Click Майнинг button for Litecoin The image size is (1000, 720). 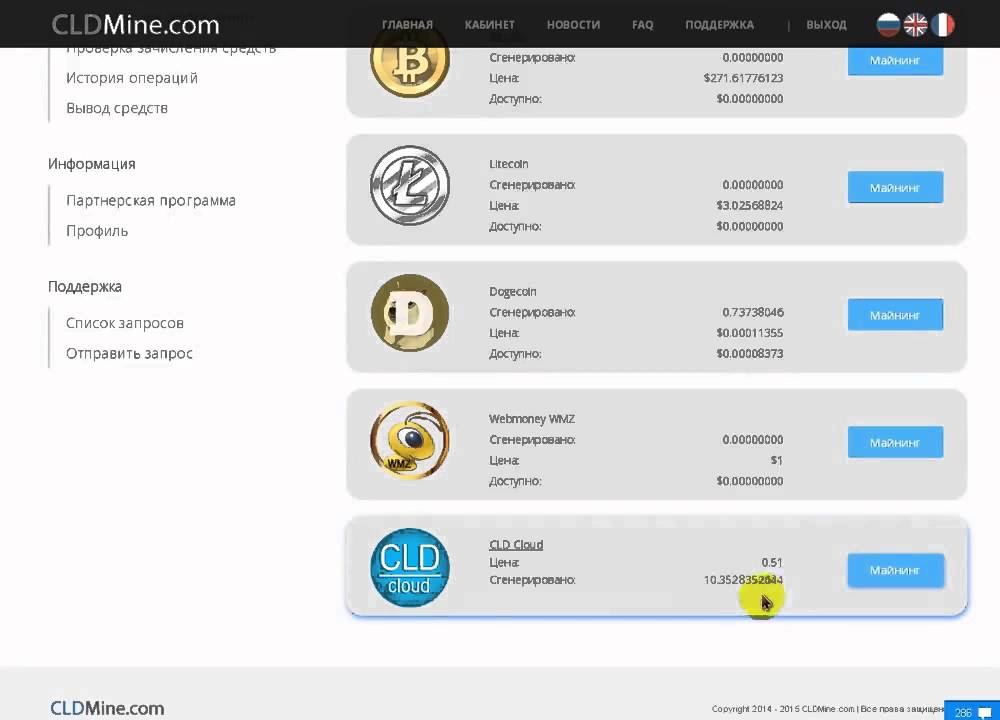tap(895, 187)
